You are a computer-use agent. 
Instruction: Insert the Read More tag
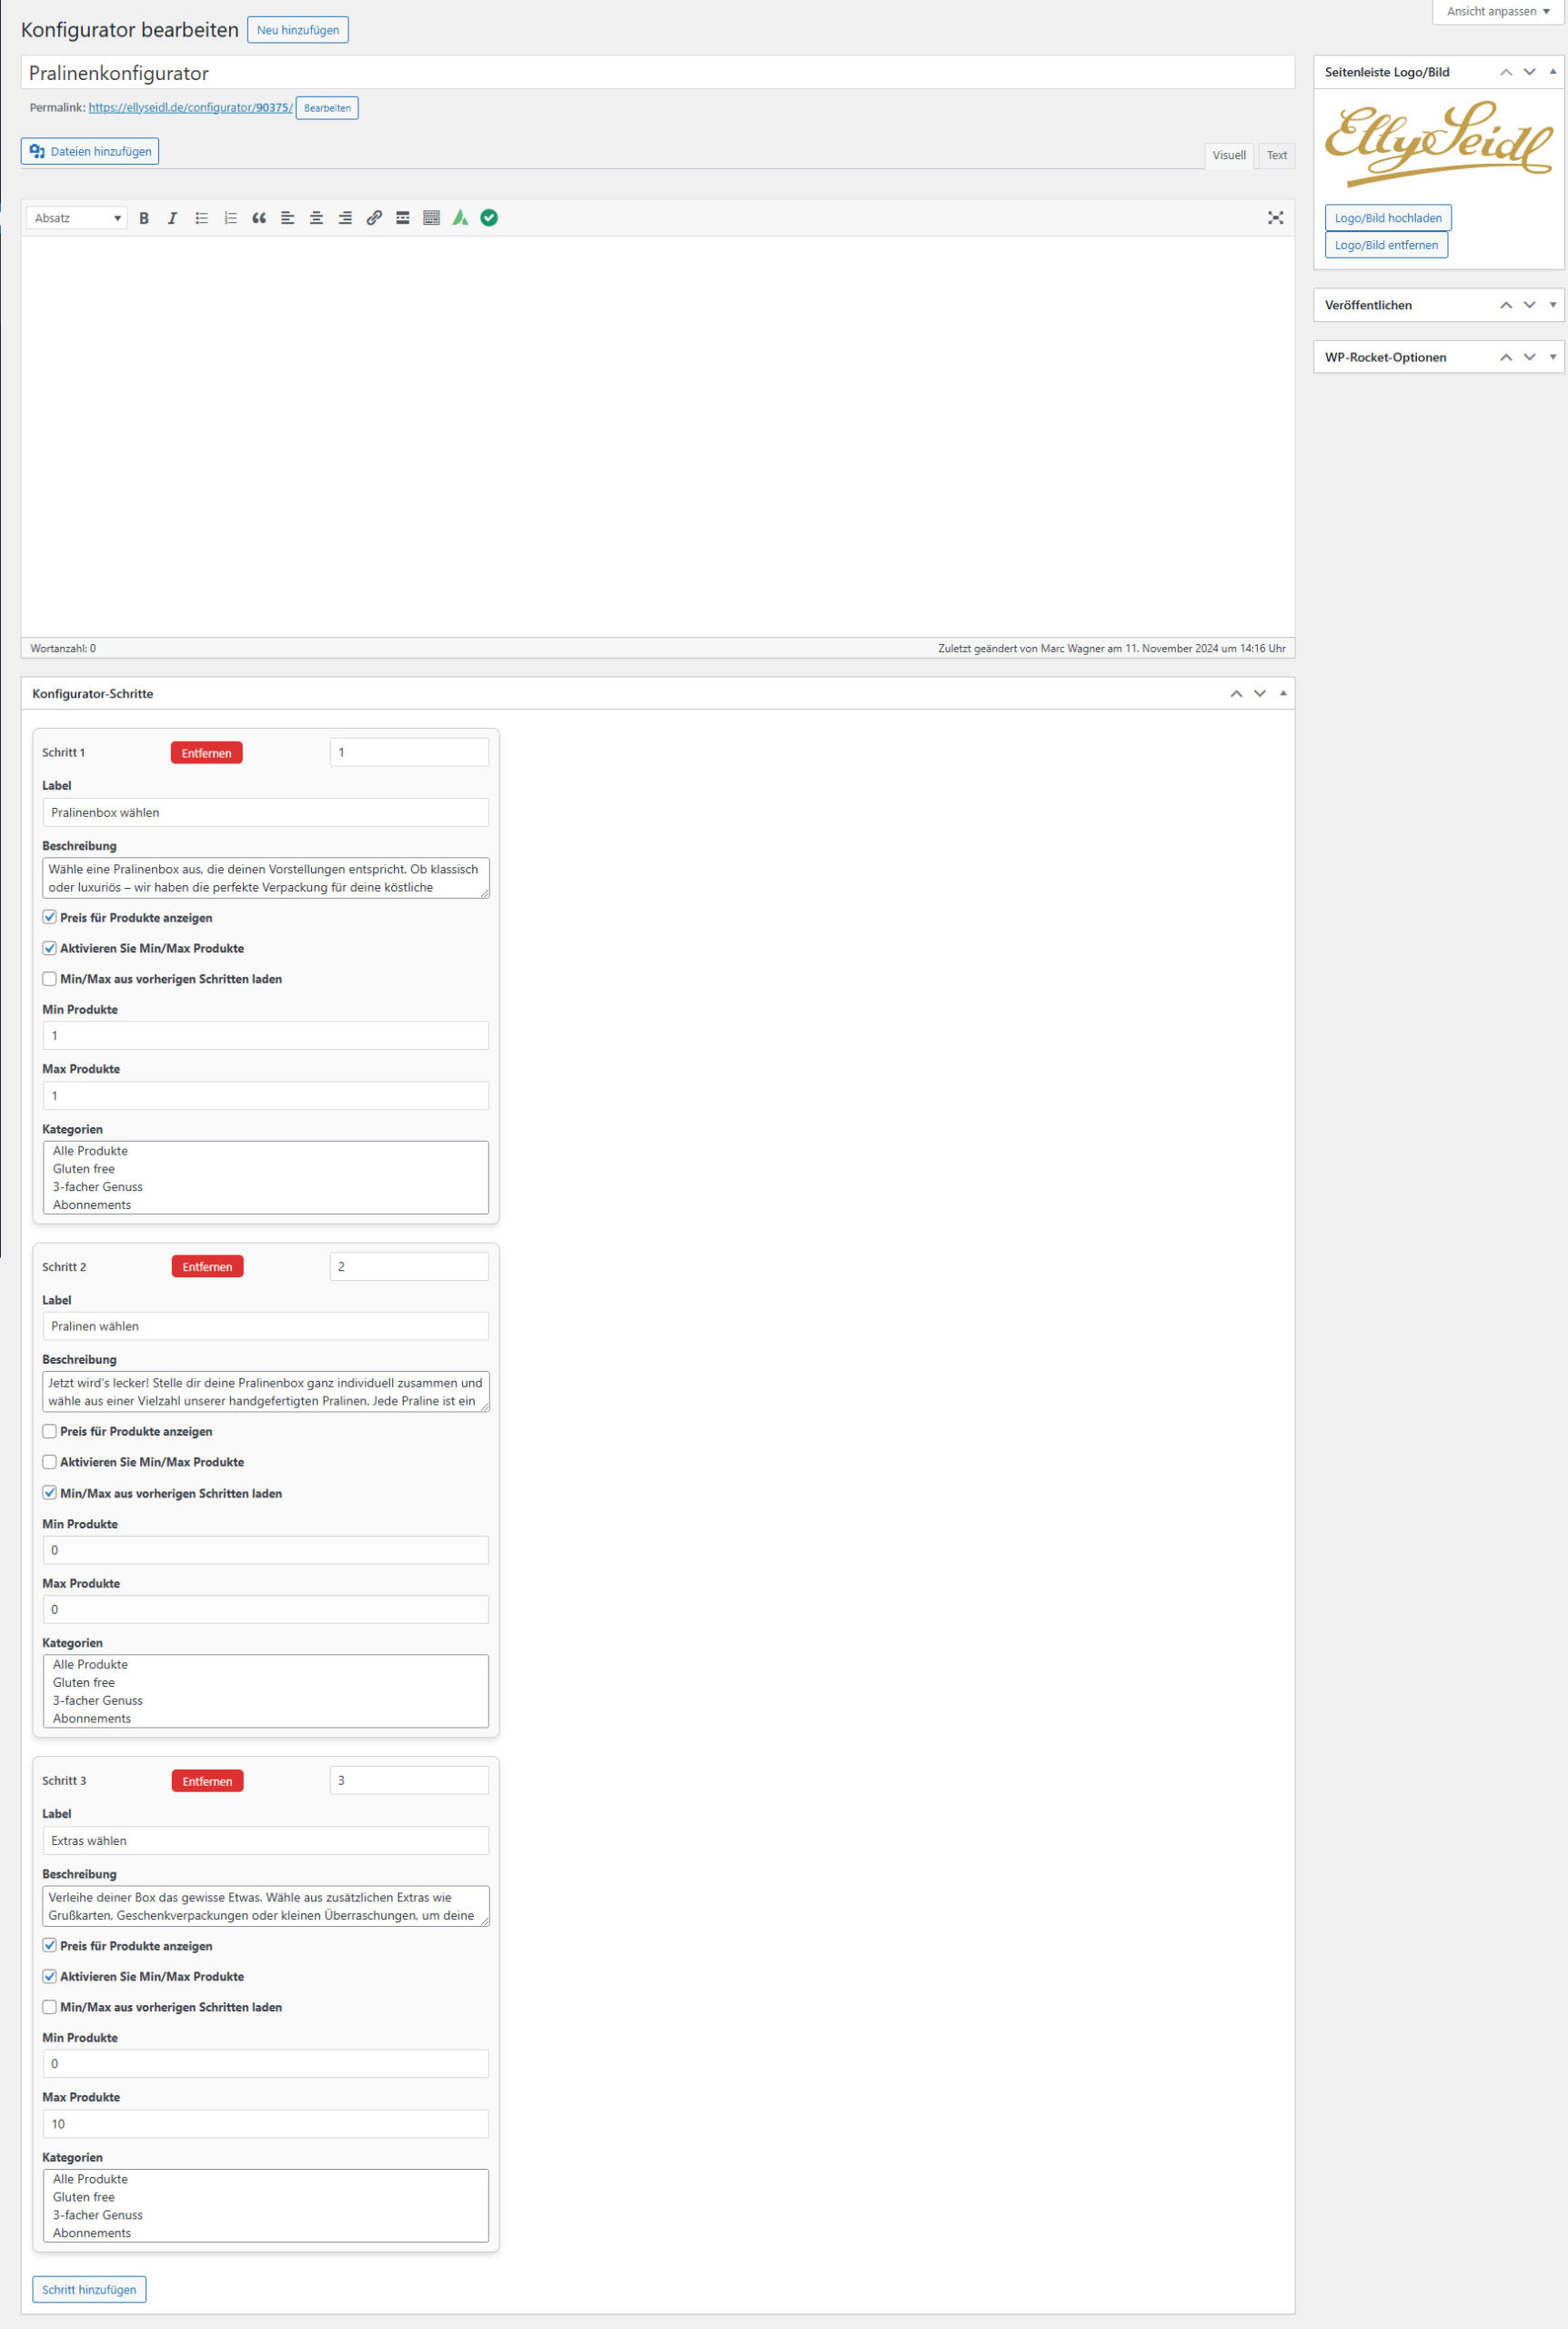click(x=403, y=218)
